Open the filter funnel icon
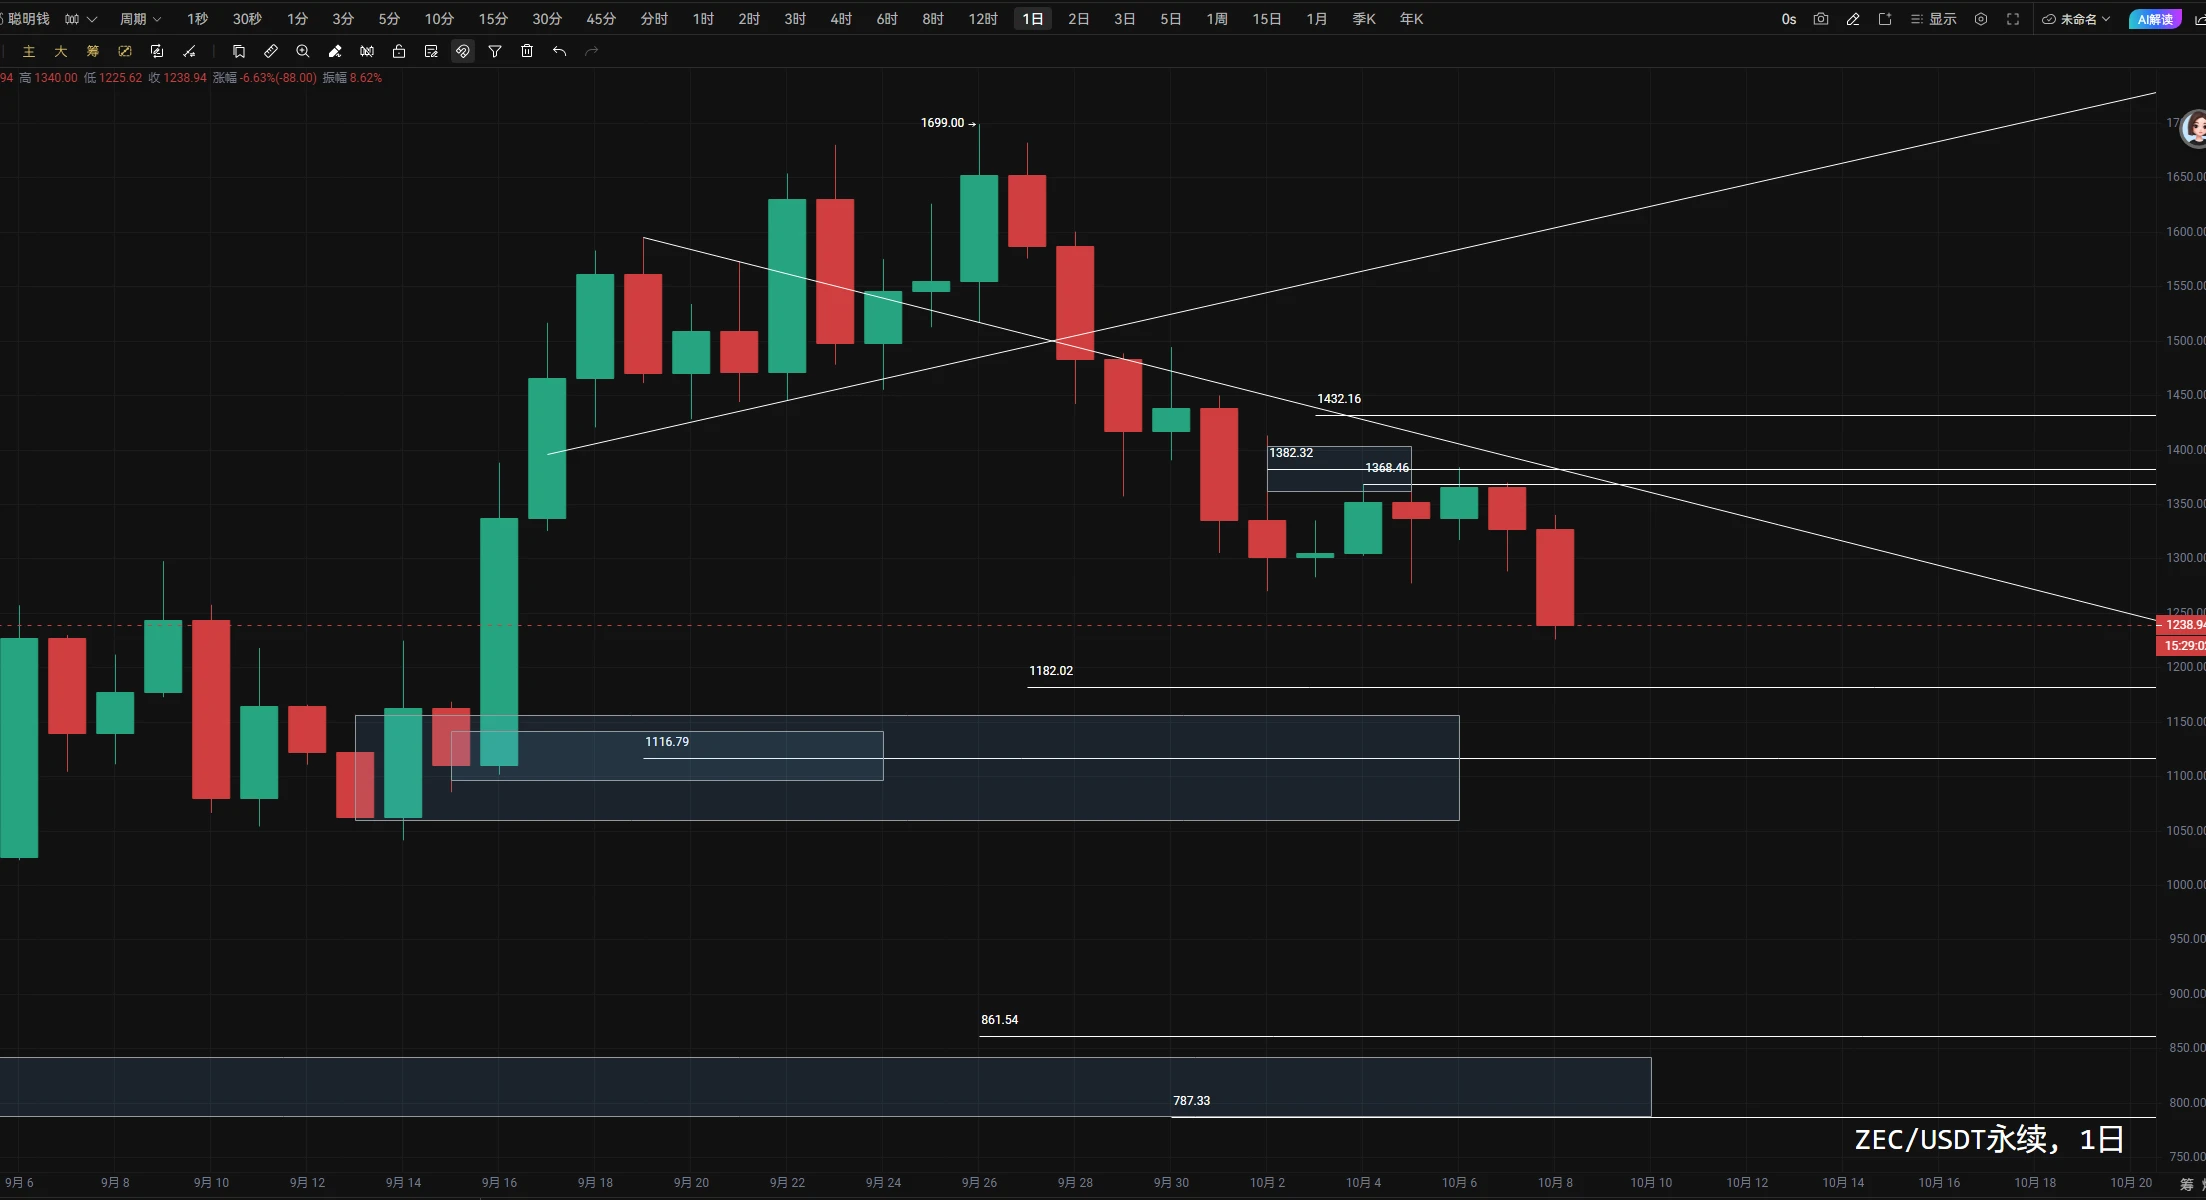The height and width of the screenshot is (1200, 2206). point(495,51)
